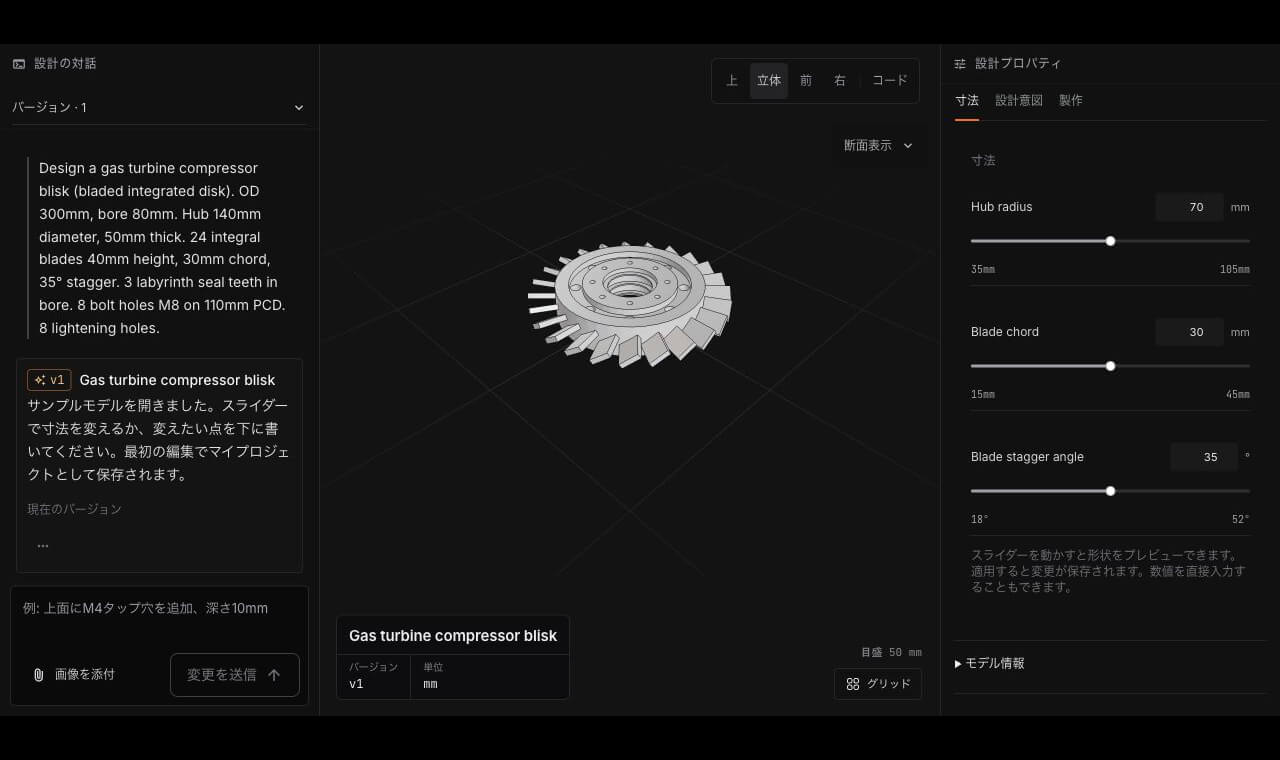Click the send changes arrow icon
1280x760 pixels.
[x=274, y=675]
